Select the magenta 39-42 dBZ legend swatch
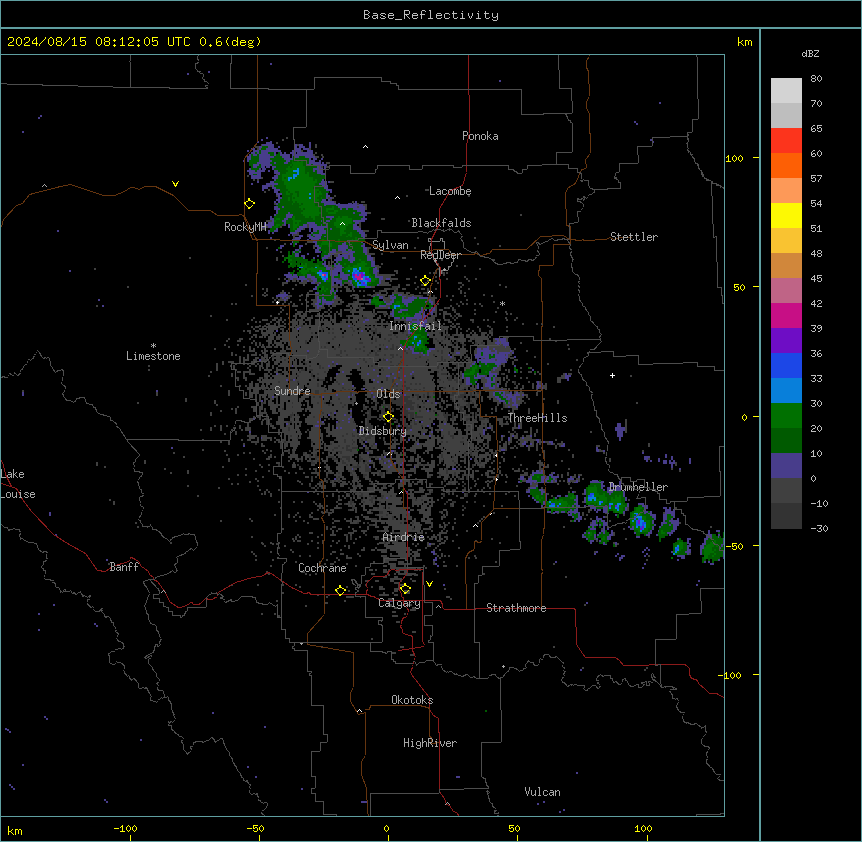This screenshot has width=862, height=842. 786,315
